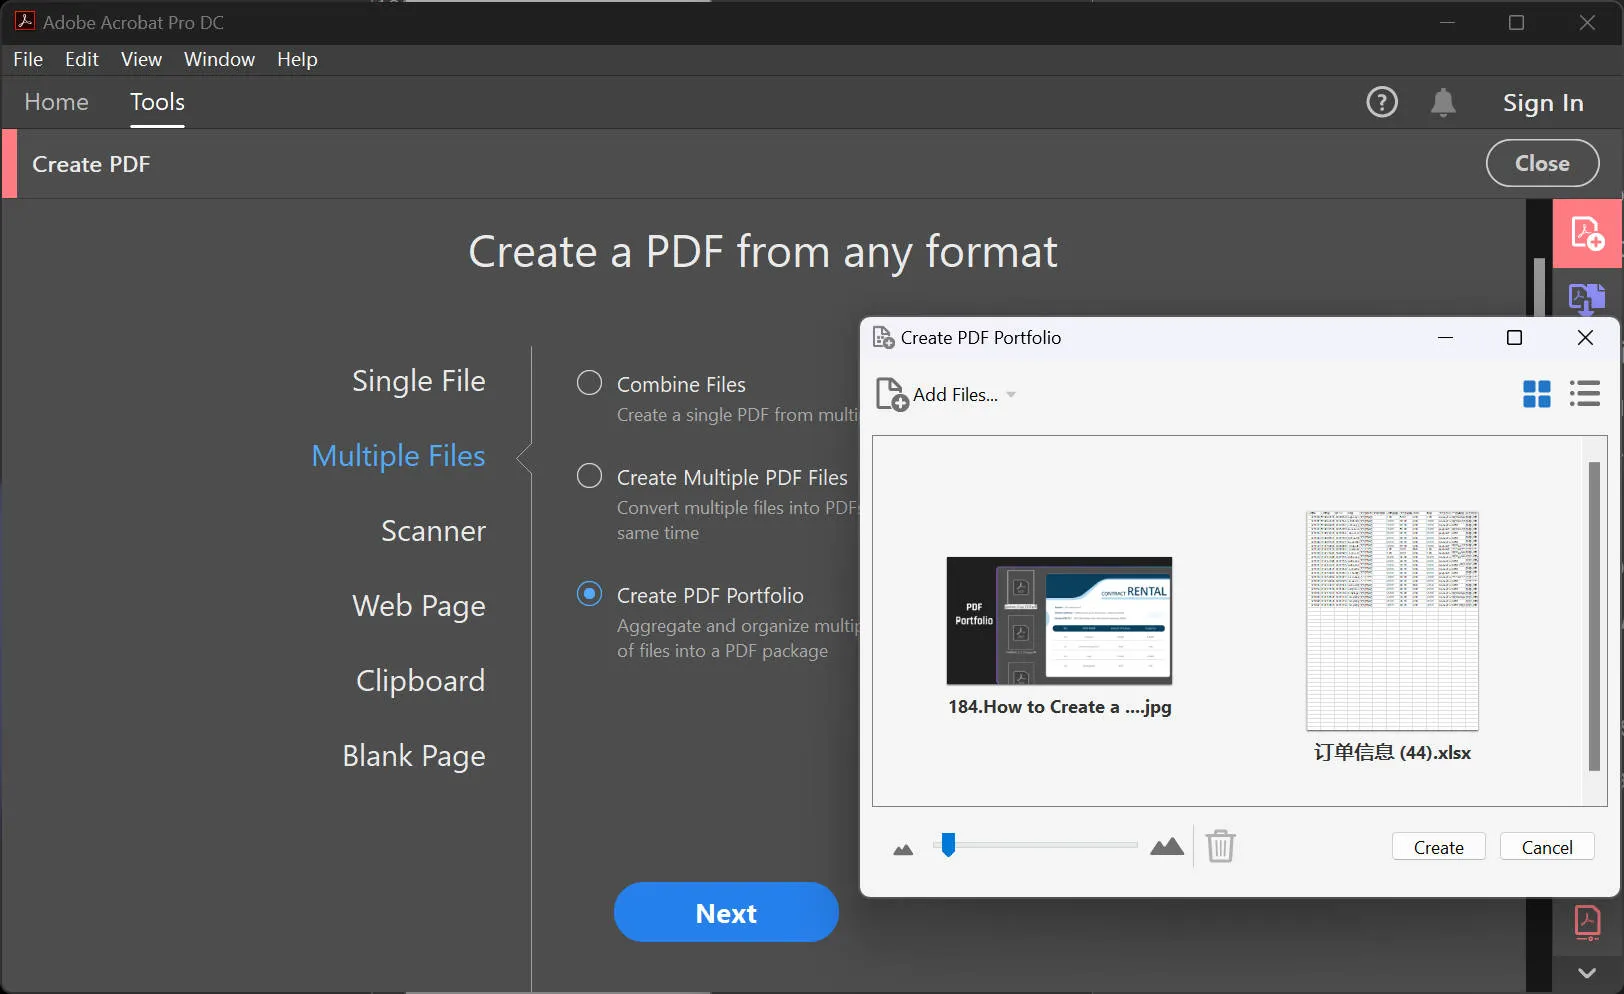Choose the Clipboard source
The image size is (1624, 994).
coord(420,681)
